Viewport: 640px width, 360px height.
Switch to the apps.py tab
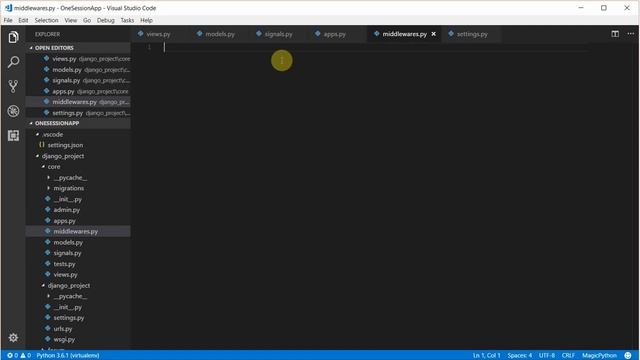tap(334, 34)
